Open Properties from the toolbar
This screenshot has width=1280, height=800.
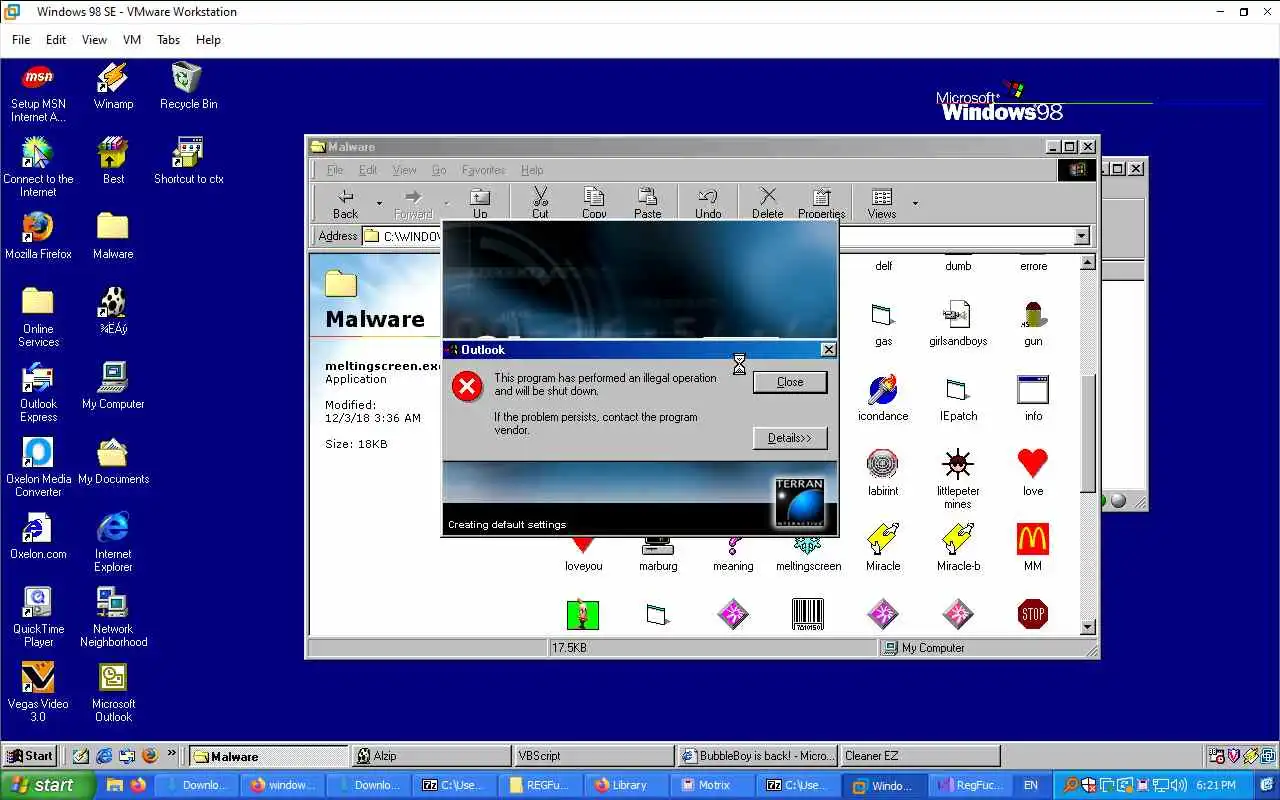(822, 203)
